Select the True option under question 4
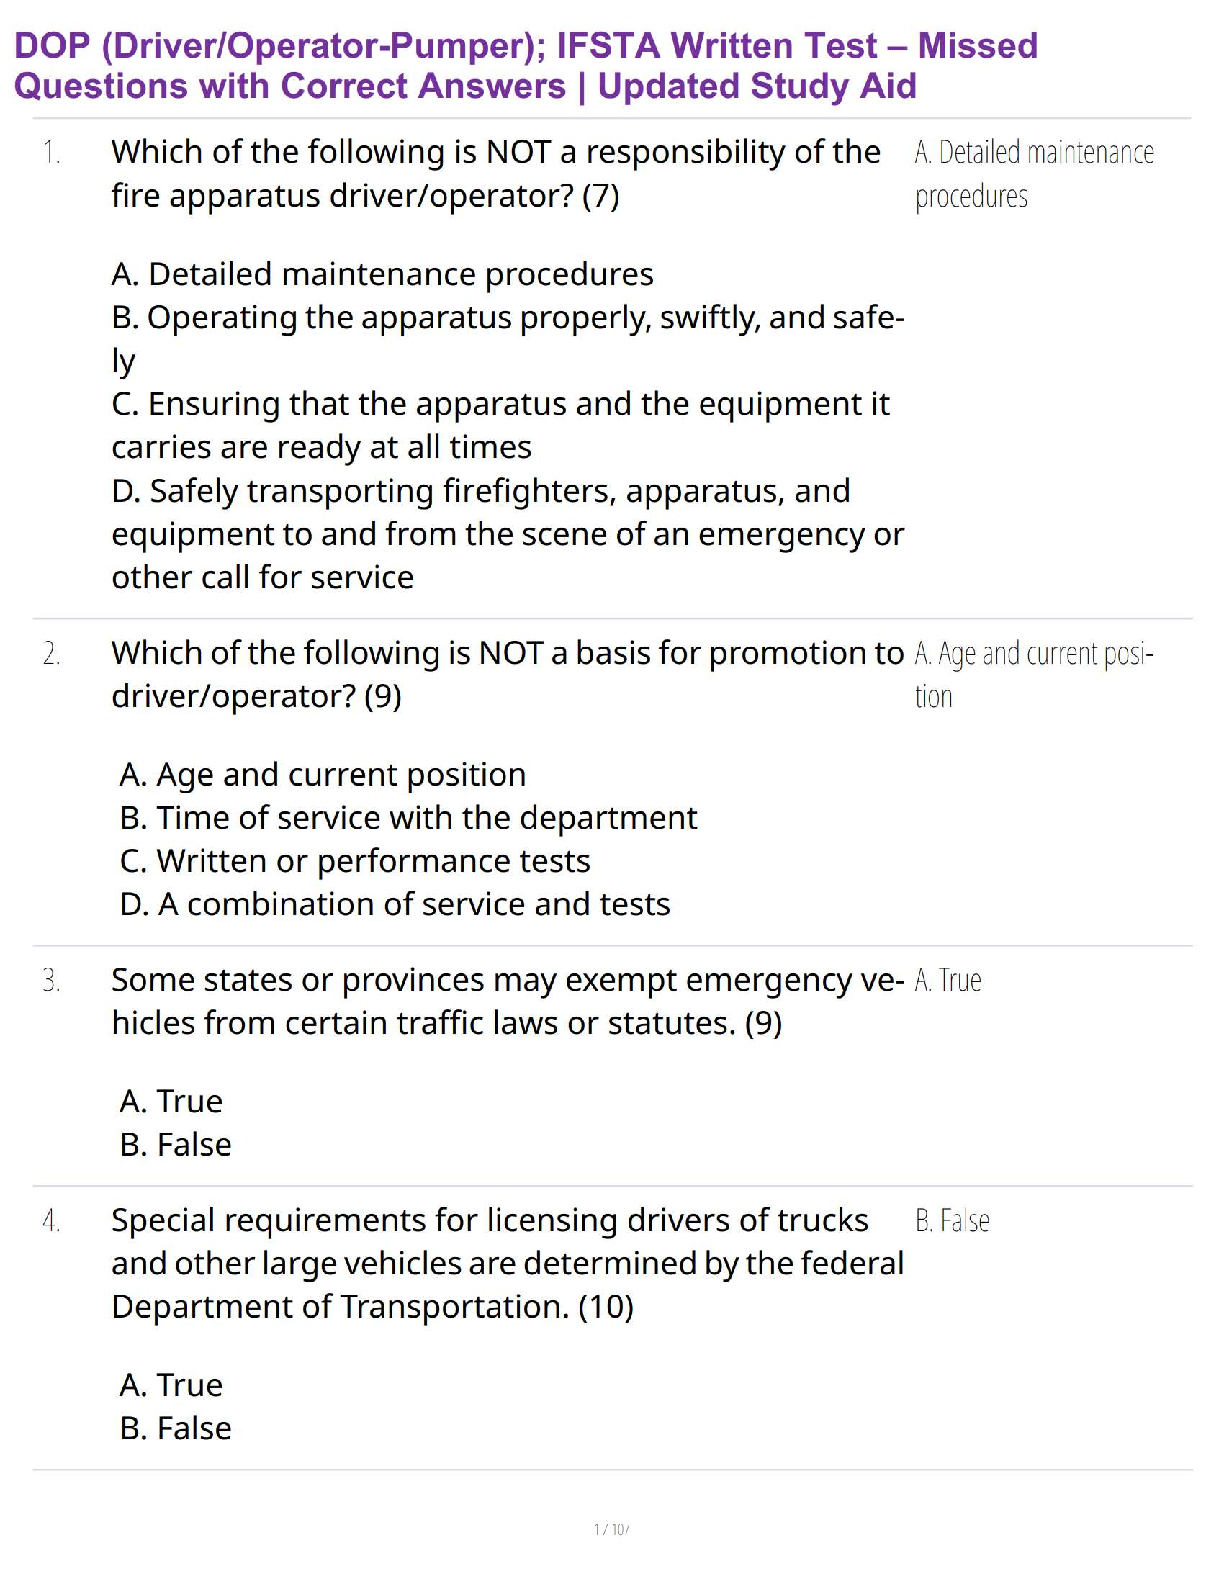The width and height of the screenshot is (1224, 1584). pyautogui.click(x=171, y=1385)
